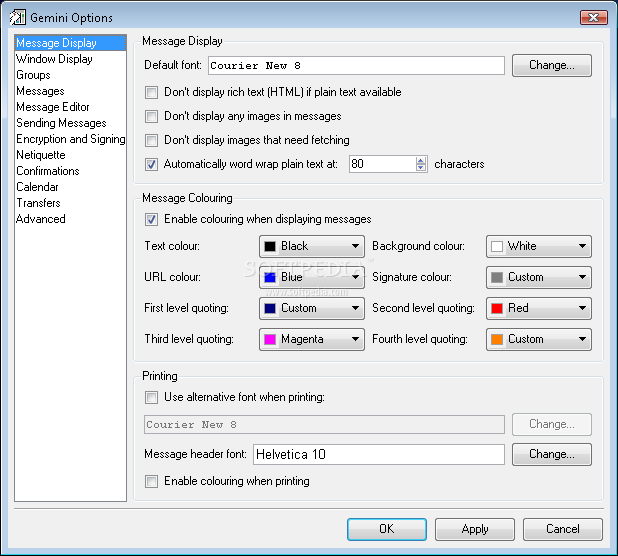
Task: Apply the option changes
Action: 475,529
